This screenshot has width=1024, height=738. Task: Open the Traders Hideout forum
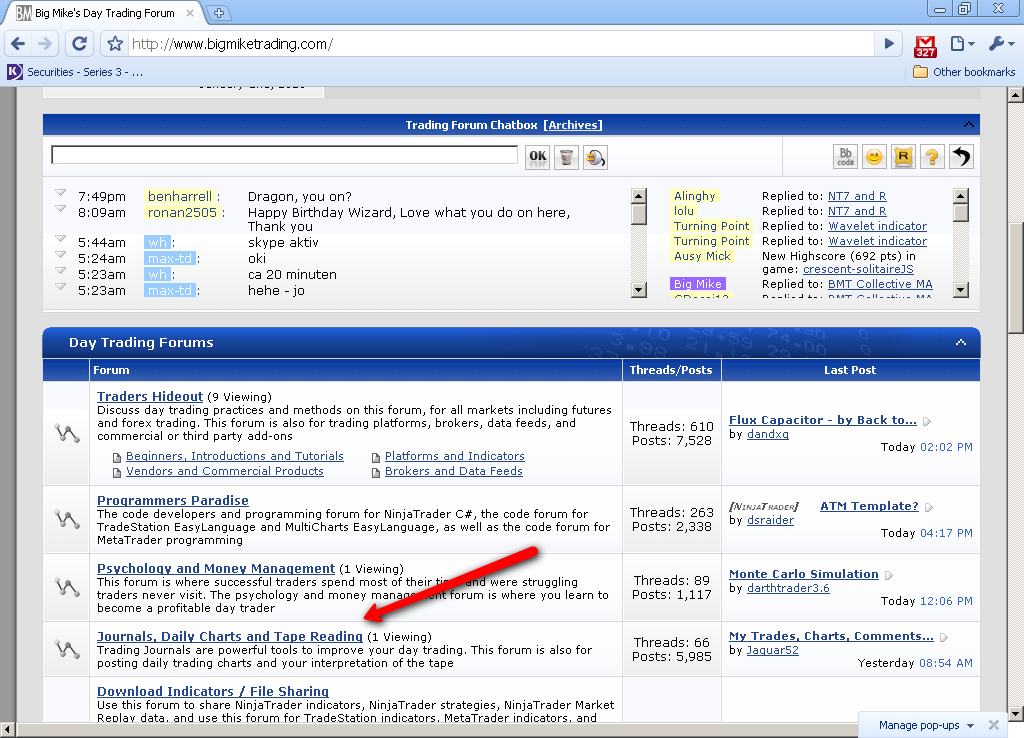point(150,396)
